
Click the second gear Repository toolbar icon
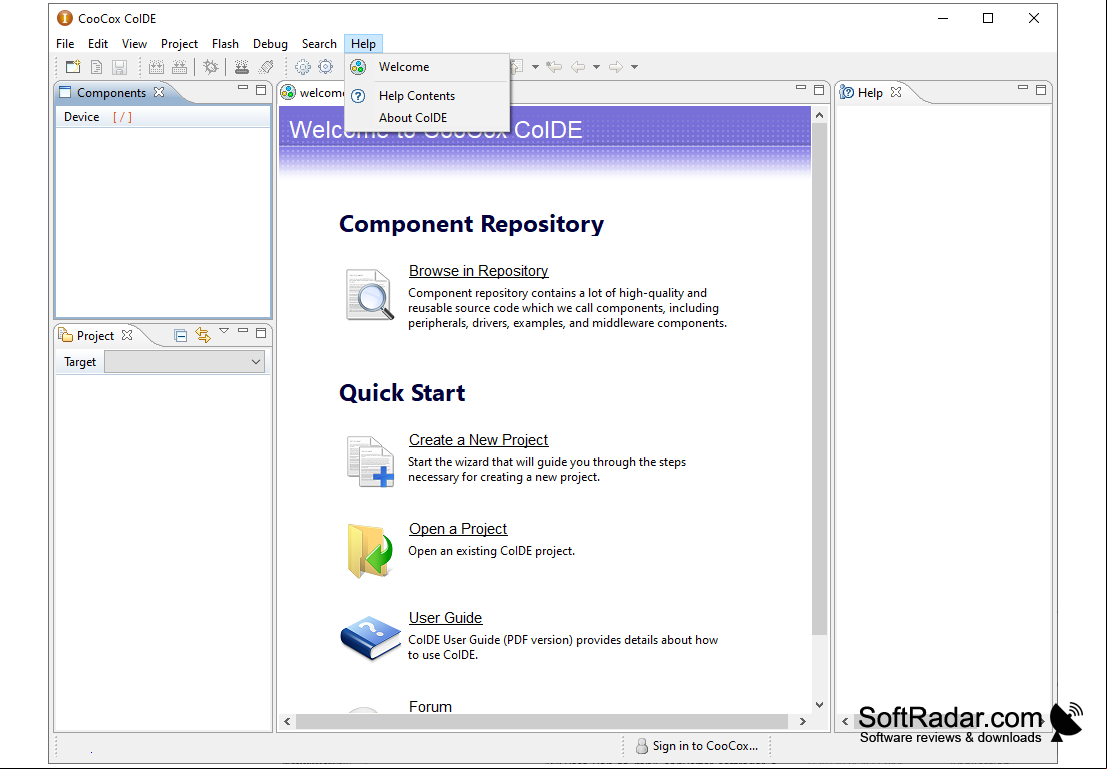(x=325, y=67)
